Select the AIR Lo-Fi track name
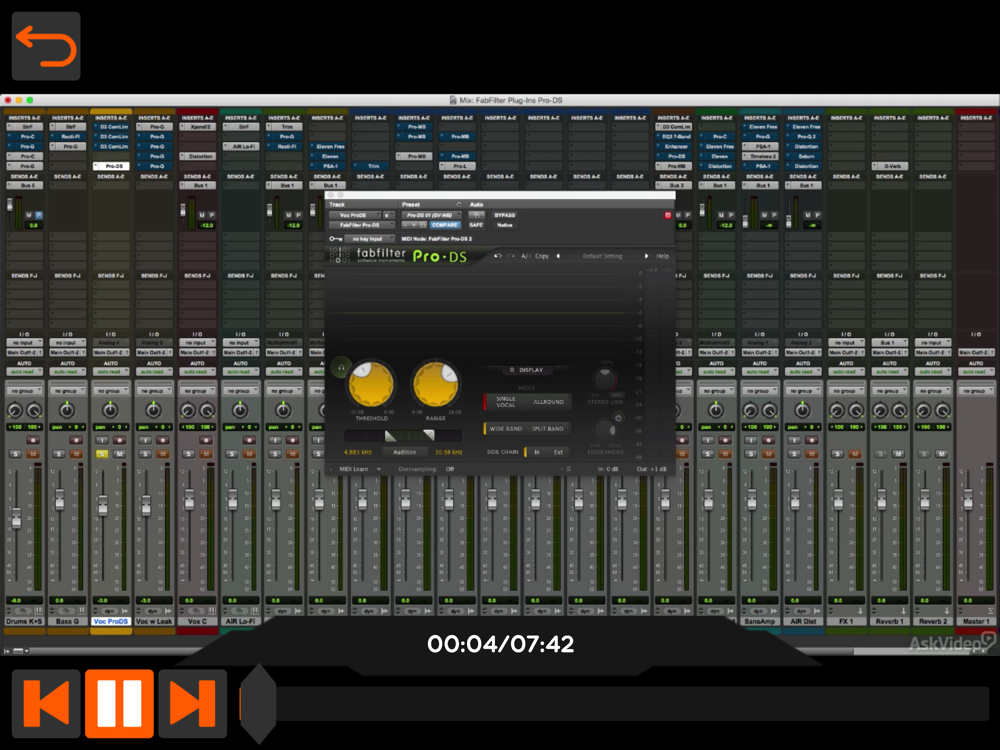The width and height of the screenshot is (1000, 750). tap(240, 621)
